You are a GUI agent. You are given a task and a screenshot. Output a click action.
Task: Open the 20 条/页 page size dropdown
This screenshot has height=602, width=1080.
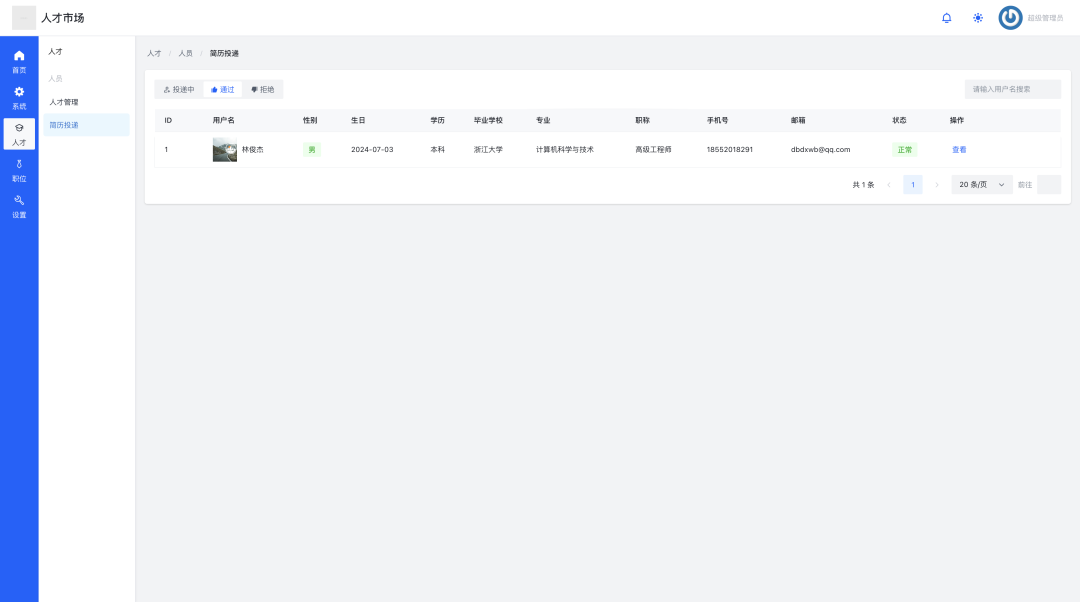(981, 185)
